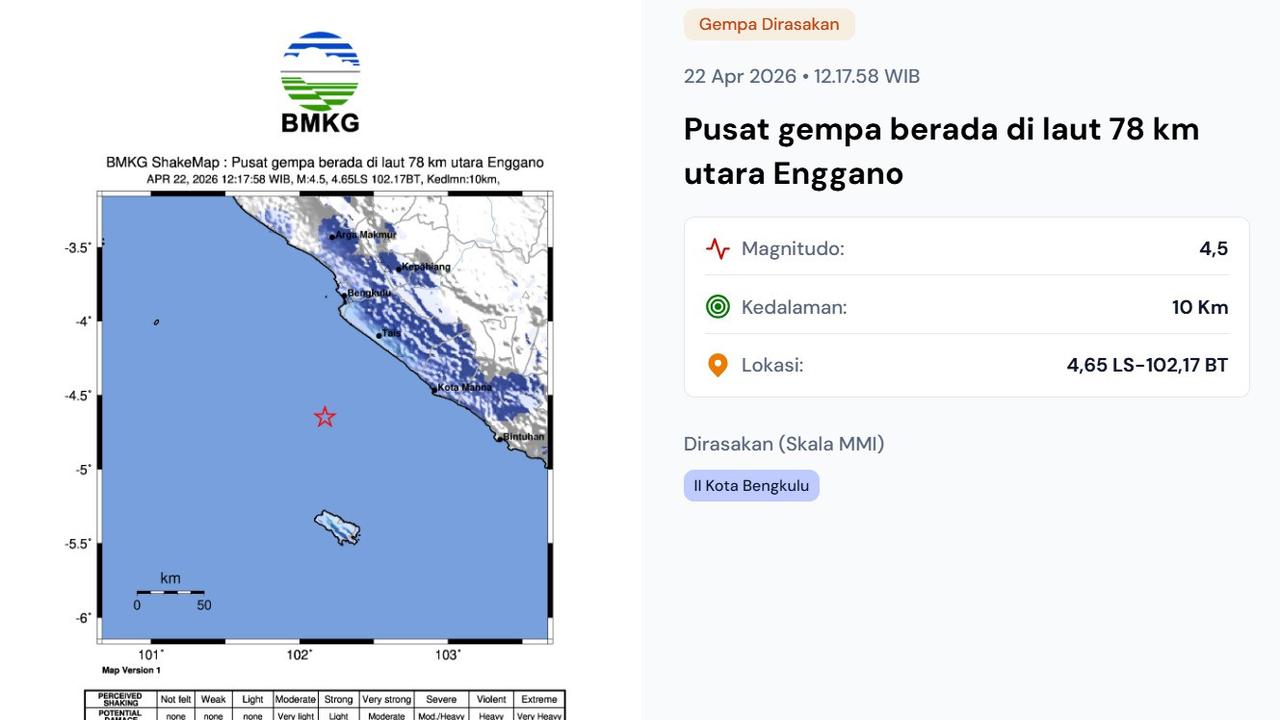Click the magnitude value 4,5
The width and height of the screenshot is (1280, 720).
tap(1215, 248)
